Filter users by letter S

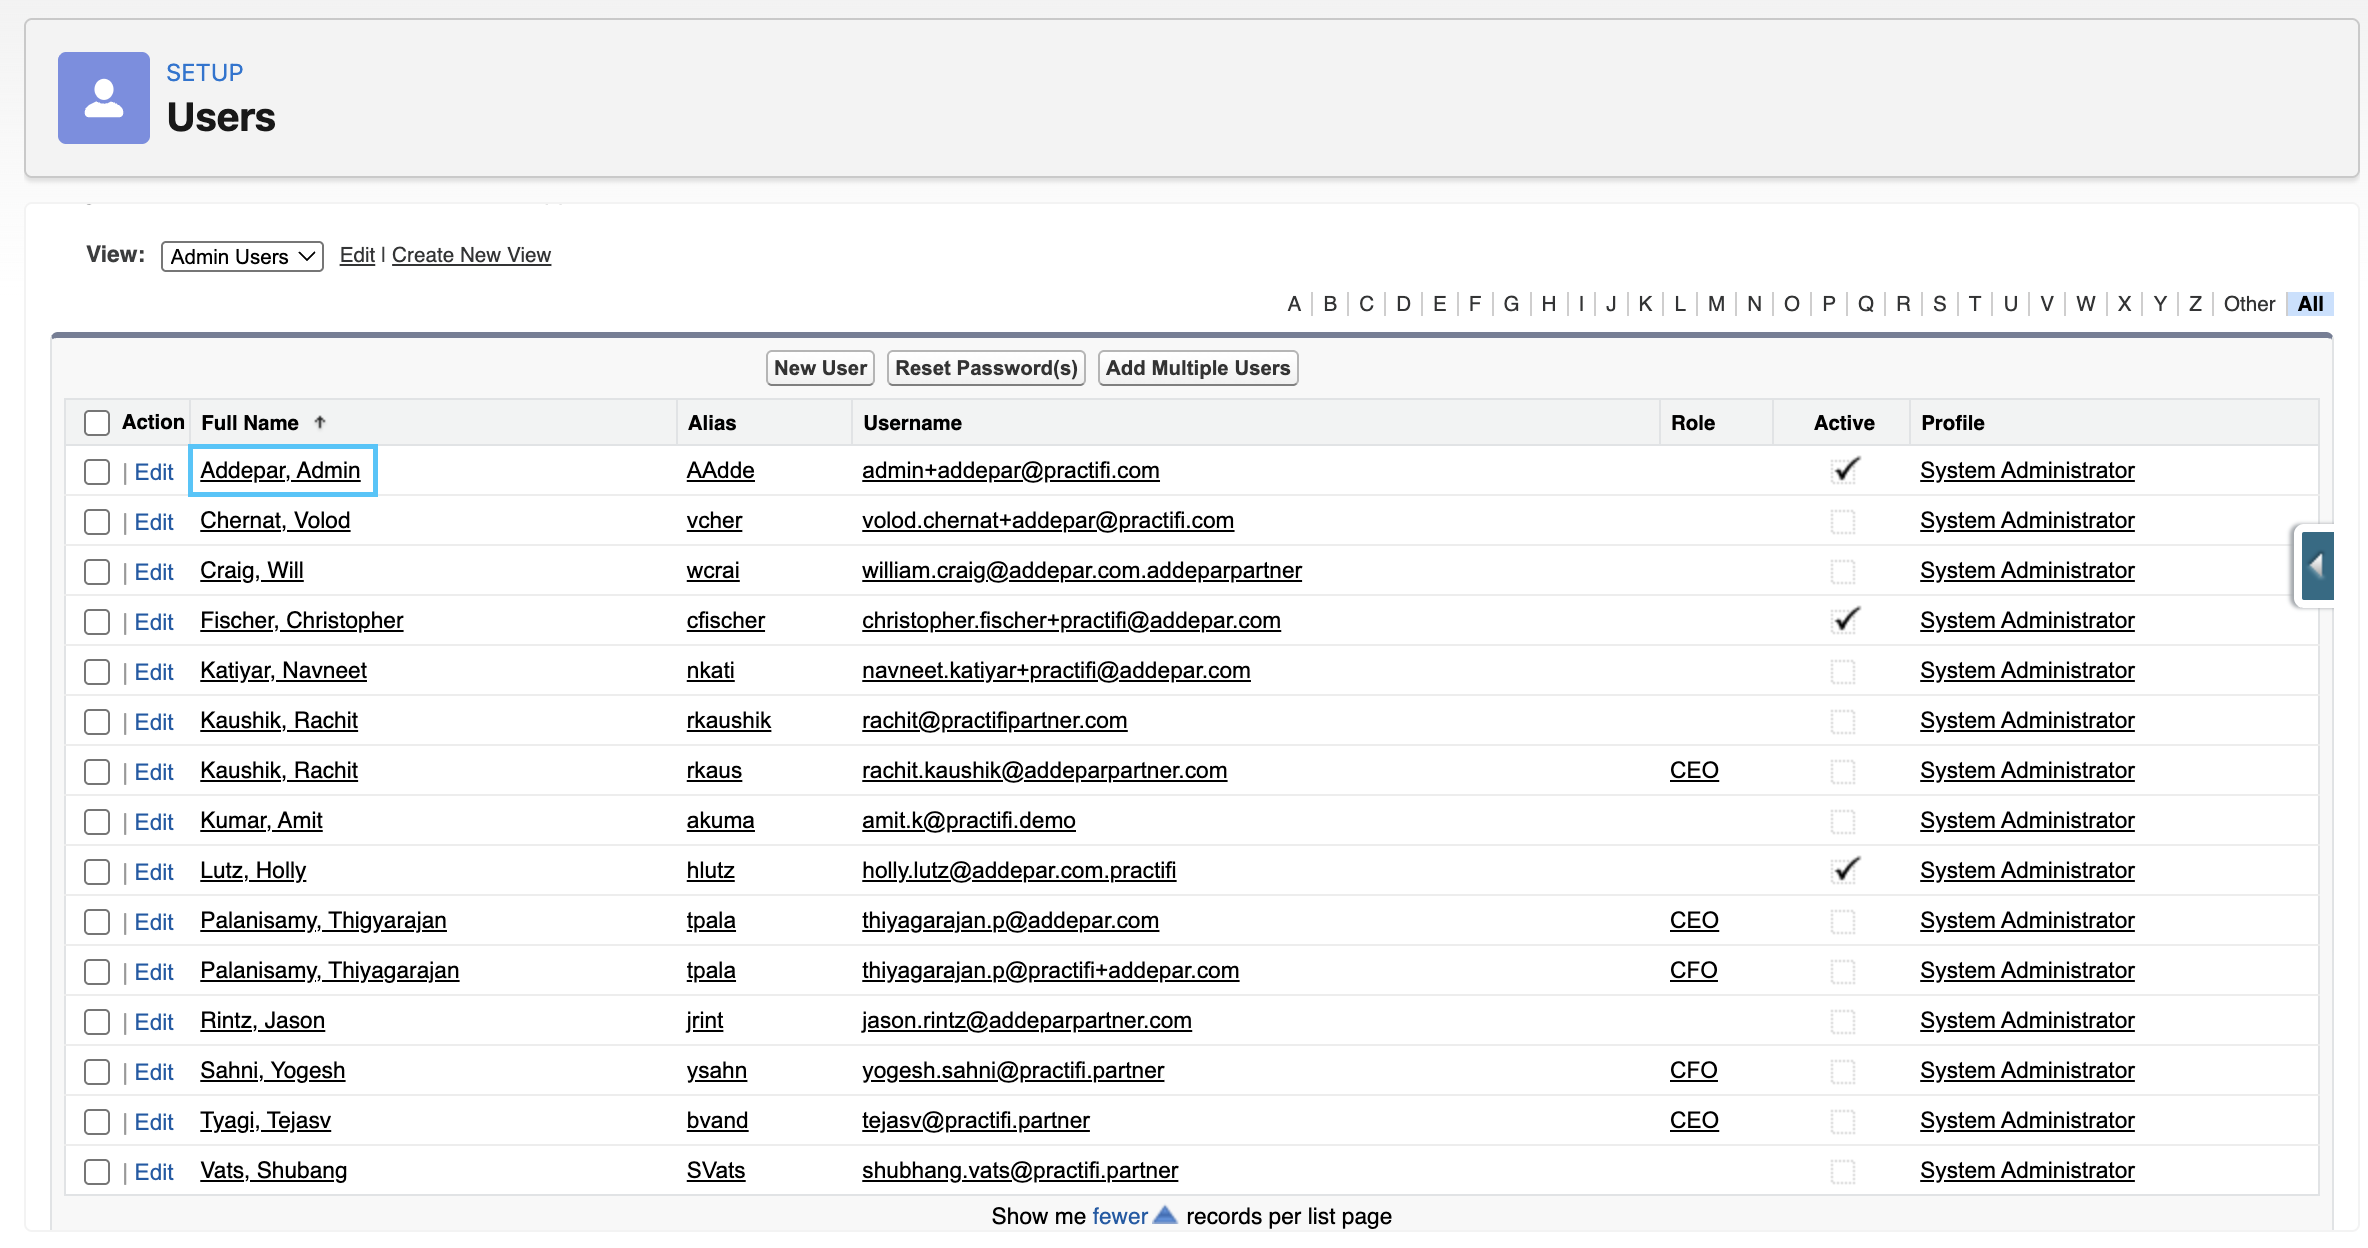(x=1939, y=304)
